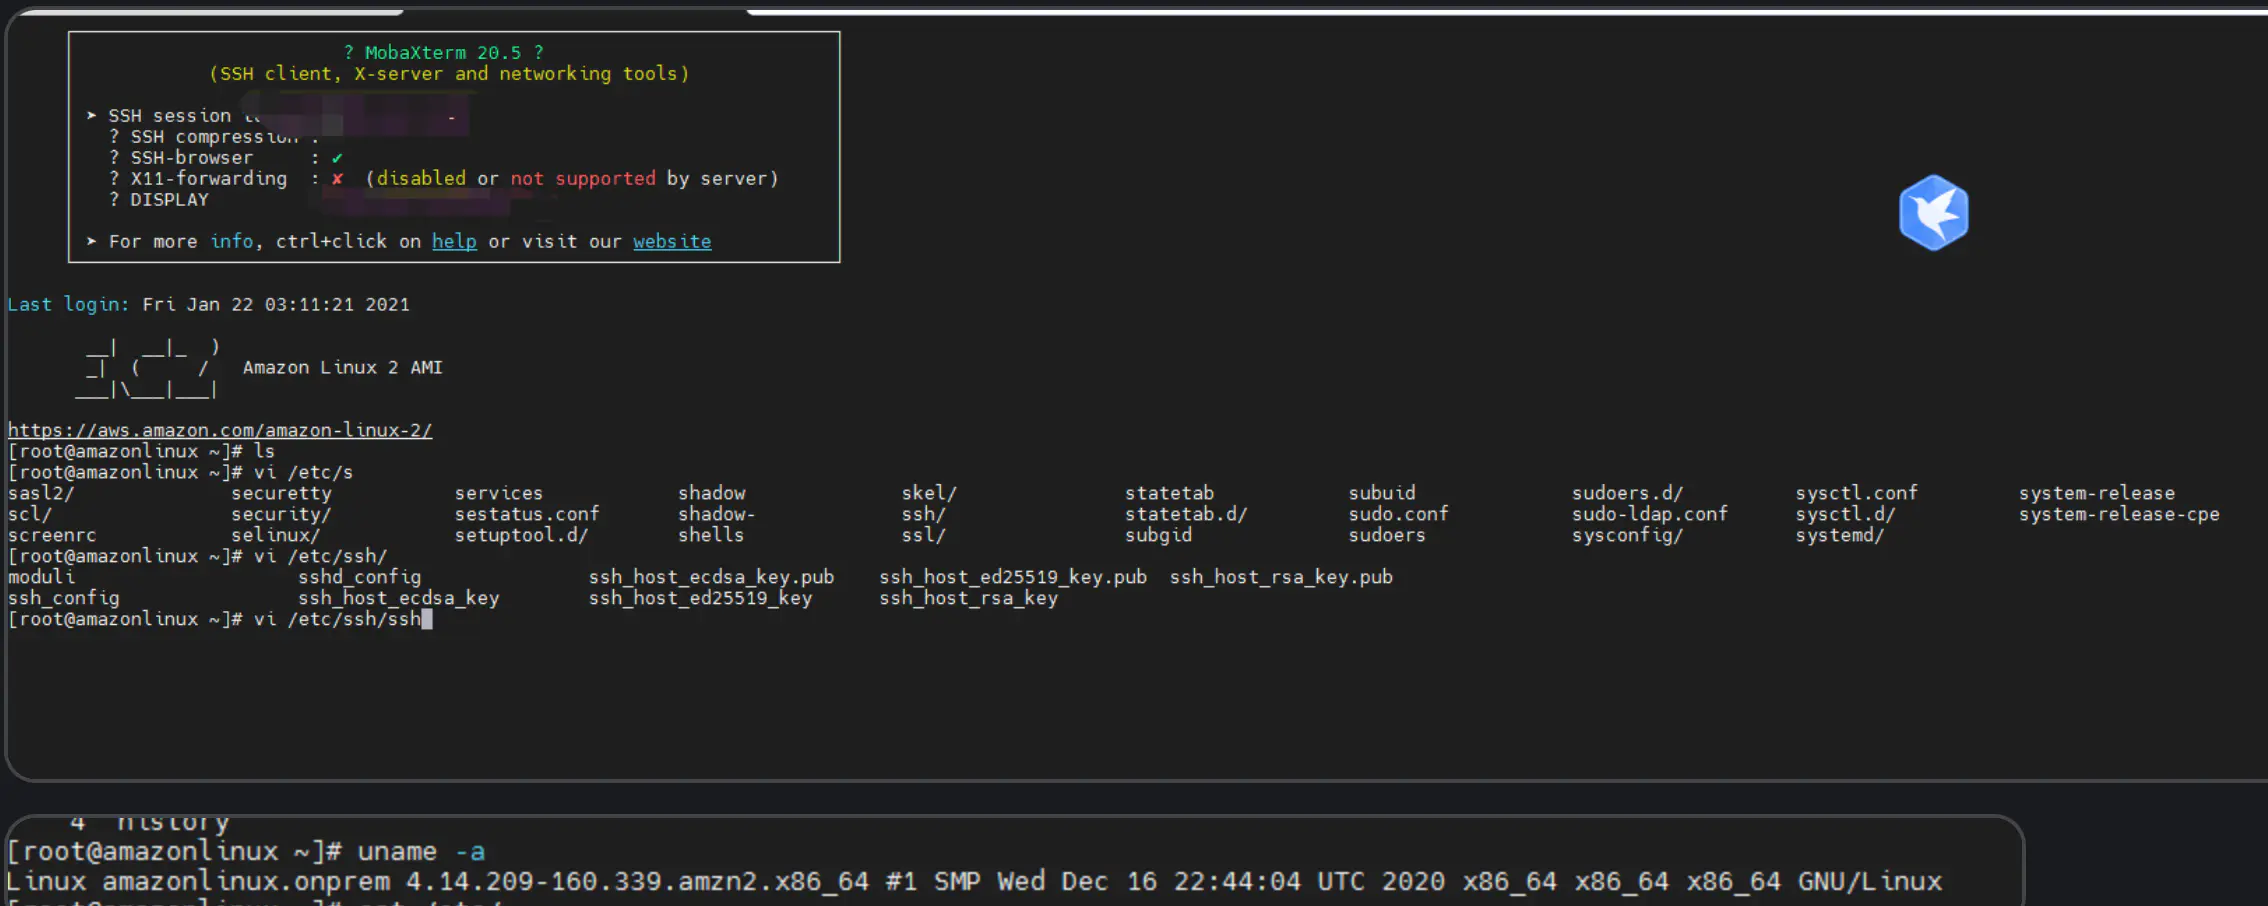Click the 'Amazon Linux 2 AMI' text
Screen dimensions: 2268x906
[x=342, y=368]
